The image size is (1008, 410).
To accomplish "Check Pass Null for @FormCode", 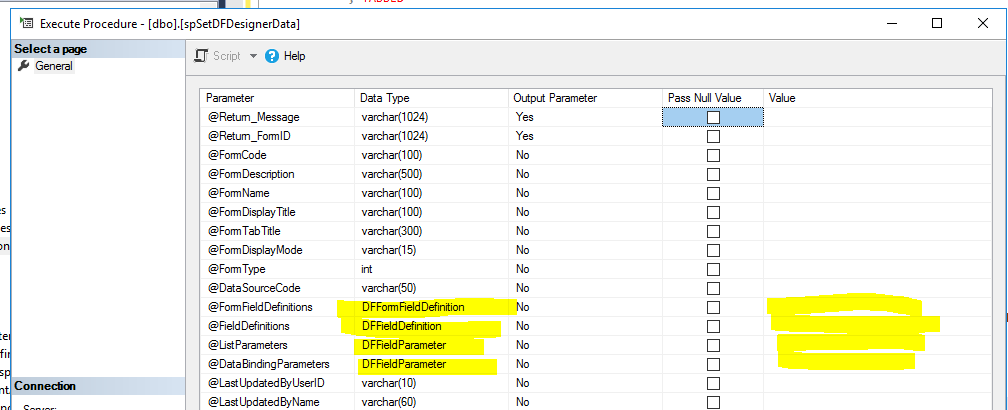I will pyautogui.click(x=713, y=155).
